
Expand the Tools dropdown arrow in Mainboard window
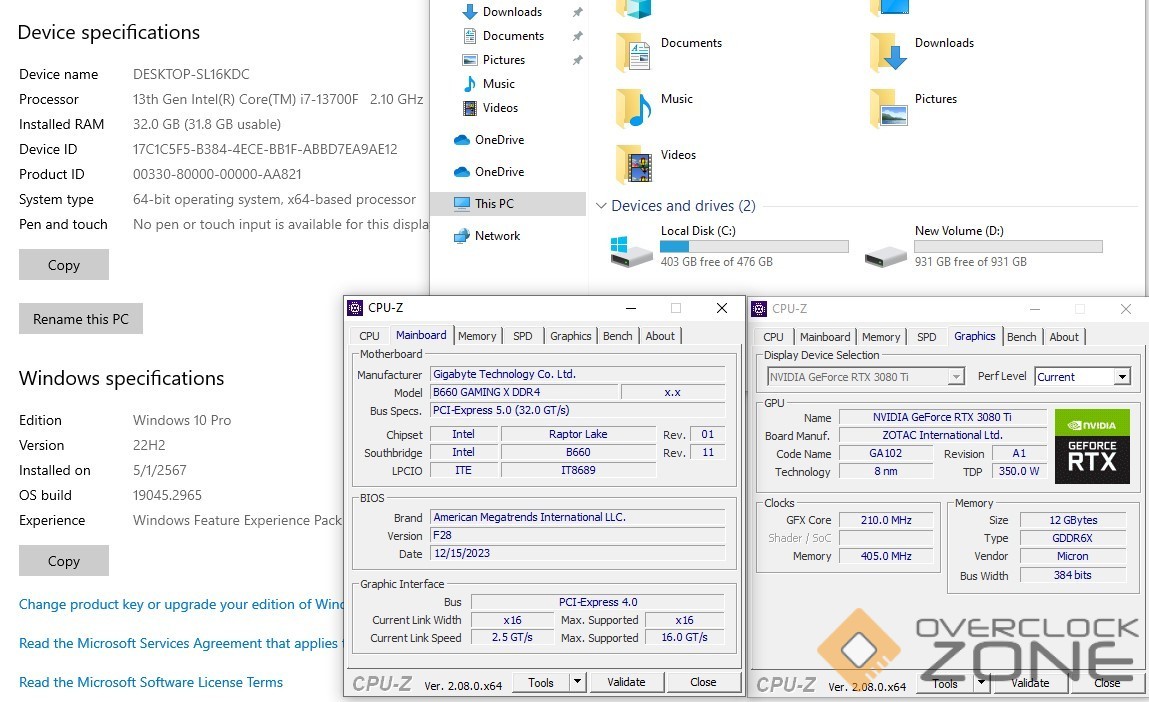pos(577,682)
